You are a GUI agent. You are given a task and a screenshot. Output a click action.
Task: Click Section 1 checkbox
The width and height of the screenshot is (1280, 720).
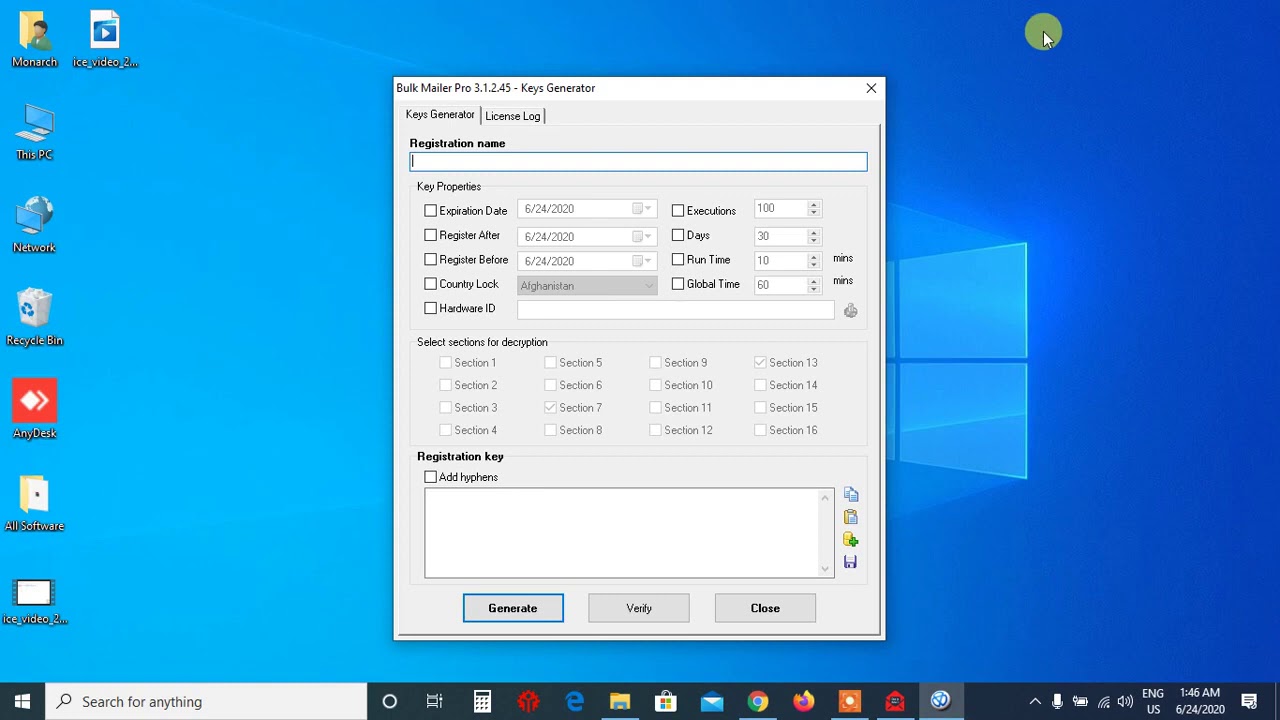pyautogui.click(x=445, y=363)
